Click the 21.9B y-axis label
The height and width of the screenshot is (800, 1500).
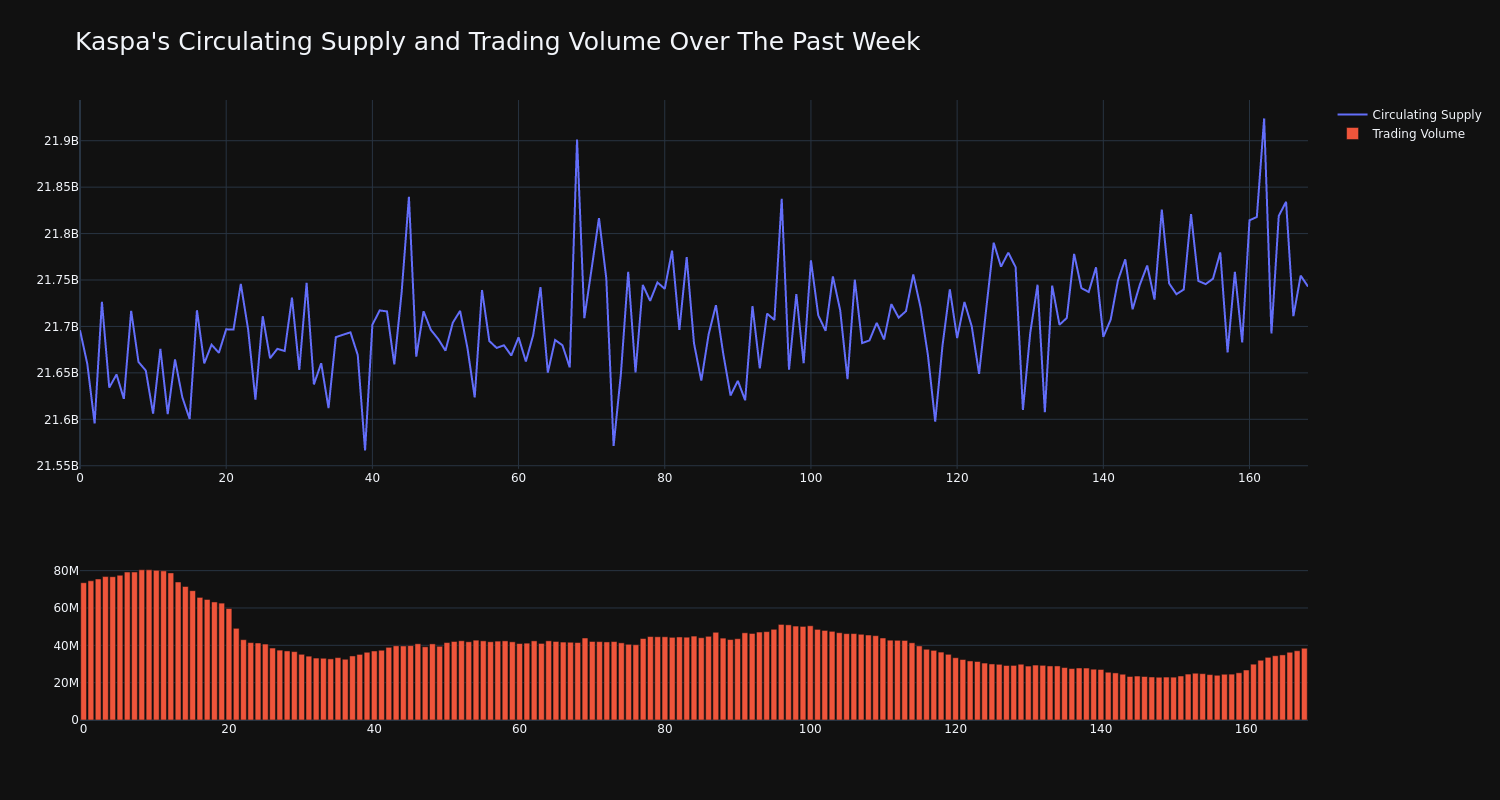[x=60, y=141]
